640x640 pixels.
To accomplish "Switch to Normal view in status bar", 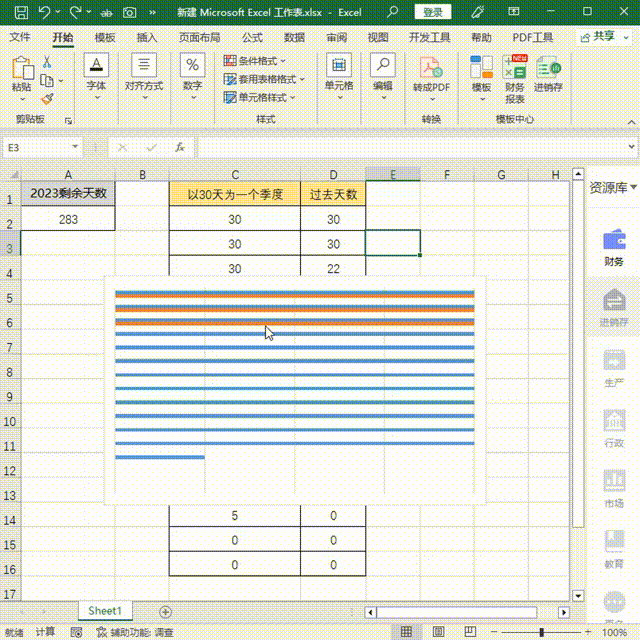I will [x=405, y=632].
